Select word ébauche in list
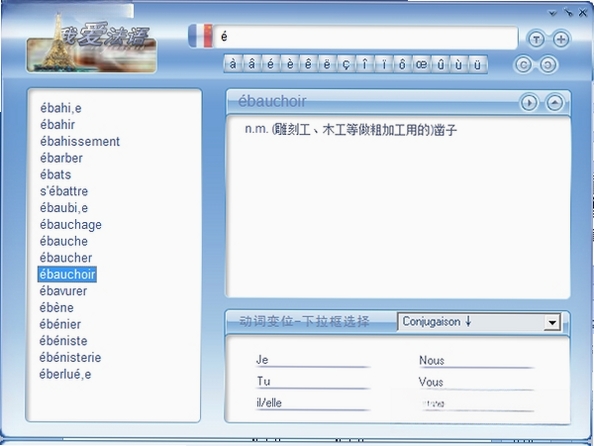The width and height of the screenshot is (594, 446). (x=64, y=241)
